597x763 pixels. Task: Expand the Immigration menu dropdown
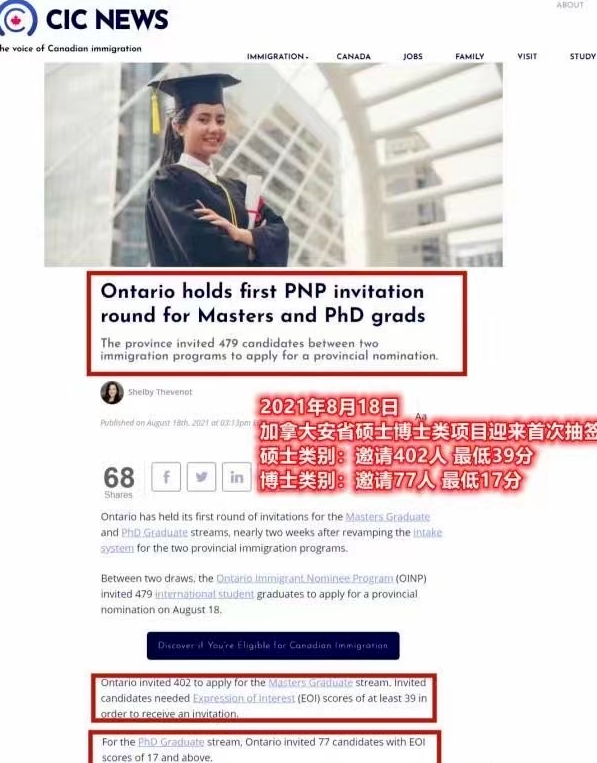(277, 56)
